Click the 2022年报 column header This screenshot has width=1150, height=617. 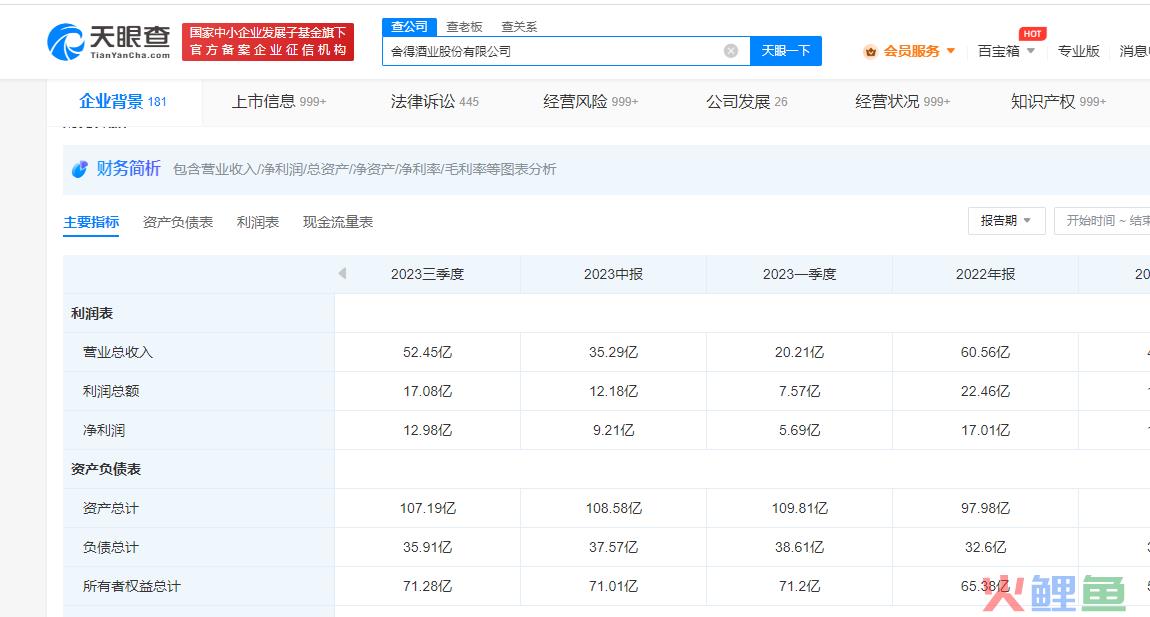985,274
